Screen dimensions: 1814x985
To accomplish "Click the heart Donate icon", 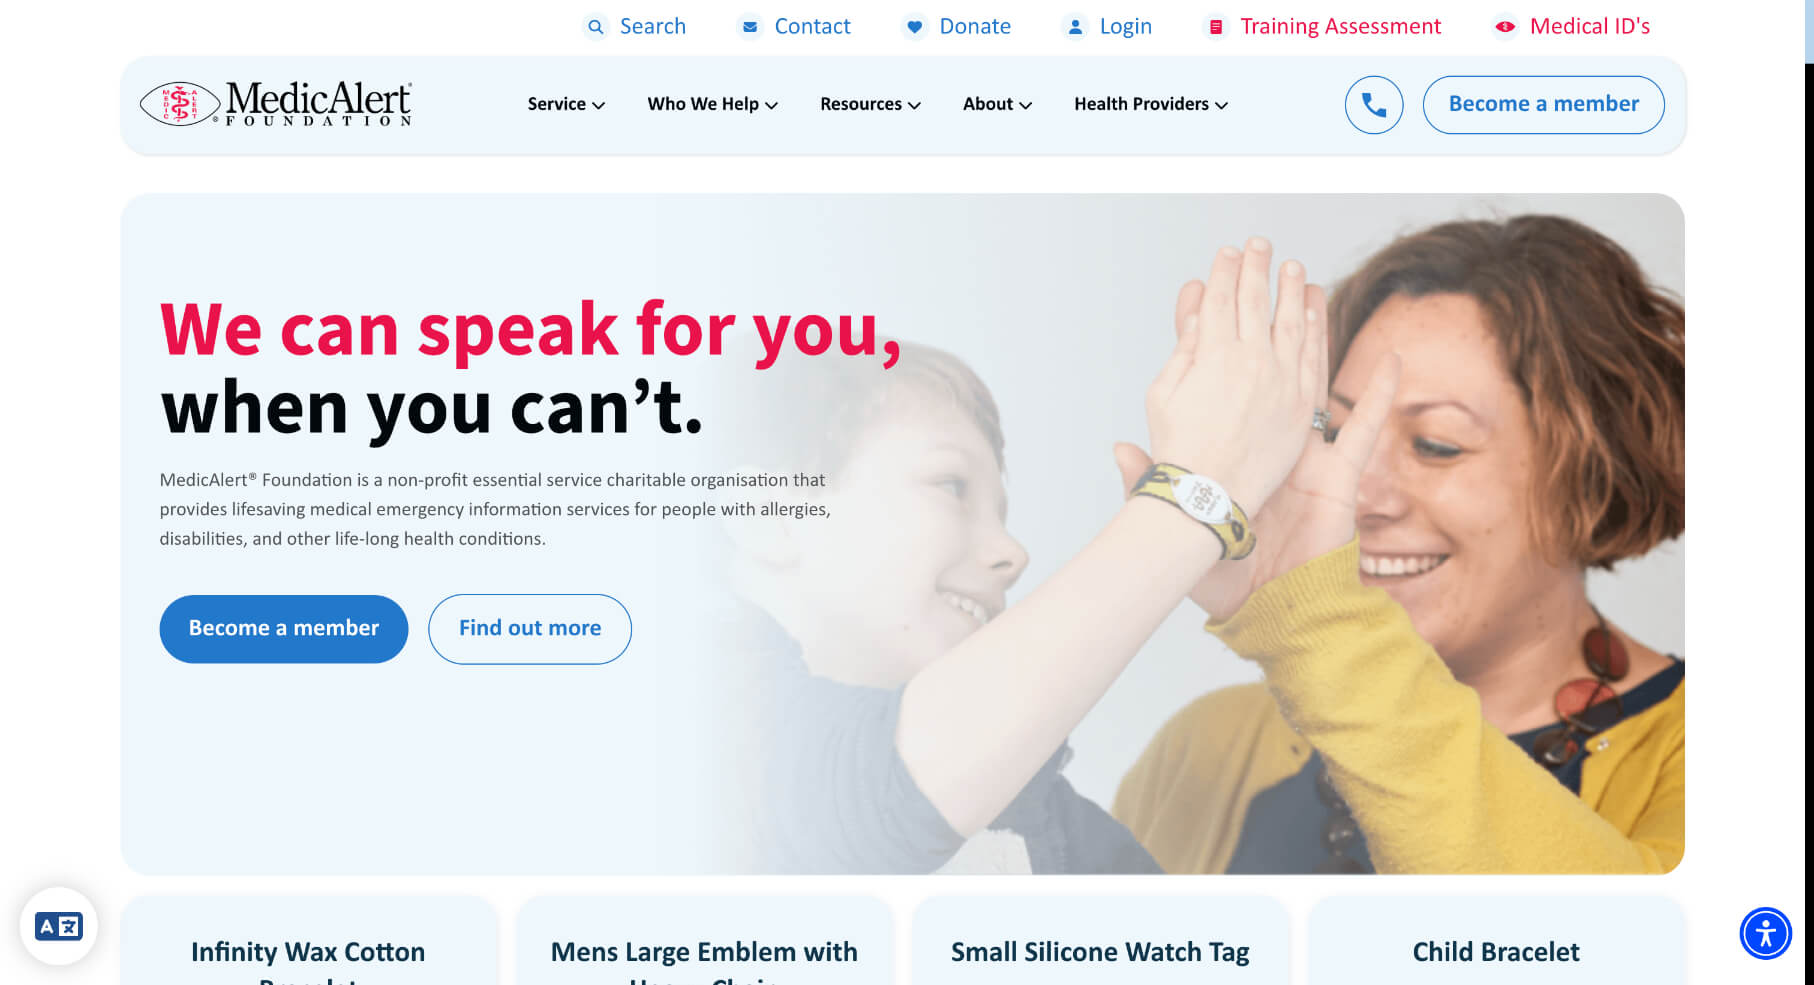I will coord(914,27).
